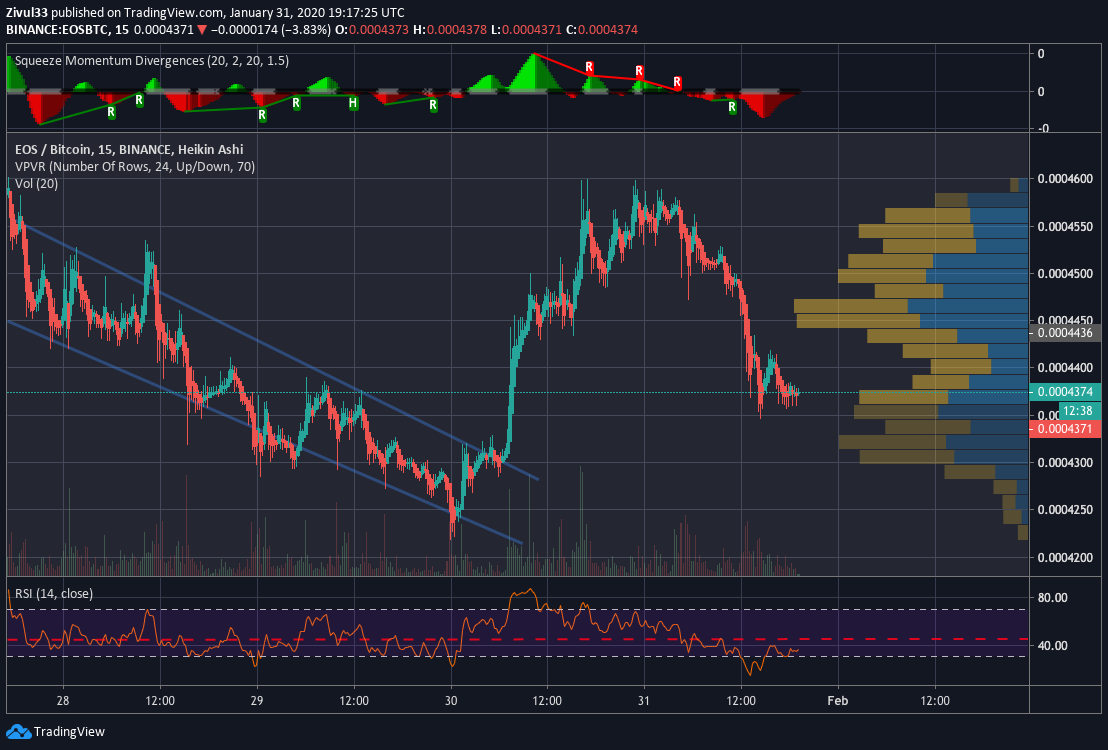This screenshot has height=750, width=1108.
Task: Click the green 0.0004374 current price tag
Action: 1065,392
